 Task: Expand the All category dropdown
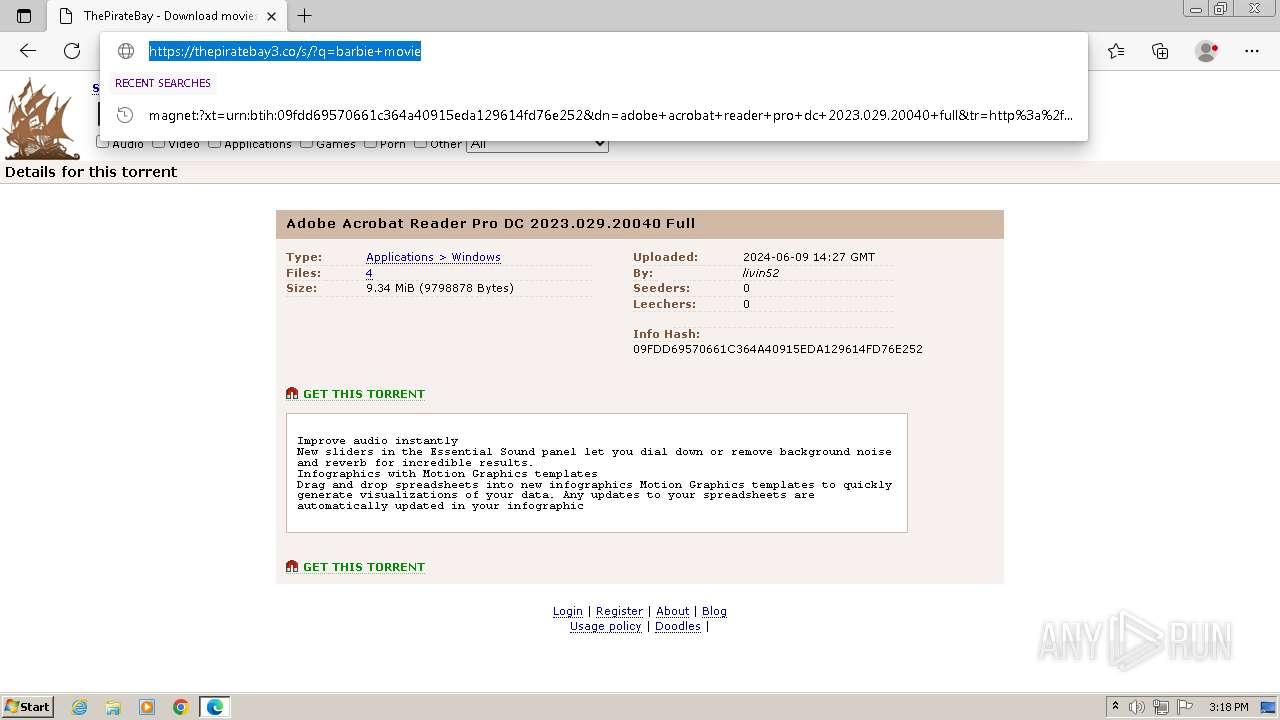click(x=537, y=144)
